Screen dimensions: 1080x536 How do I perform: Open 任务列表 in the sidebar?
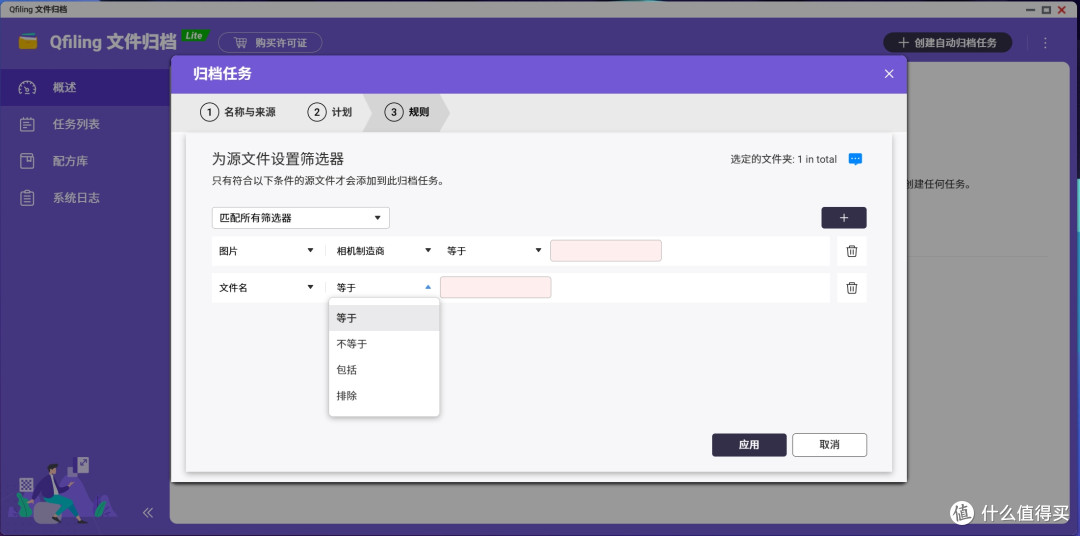coord(85,125)
